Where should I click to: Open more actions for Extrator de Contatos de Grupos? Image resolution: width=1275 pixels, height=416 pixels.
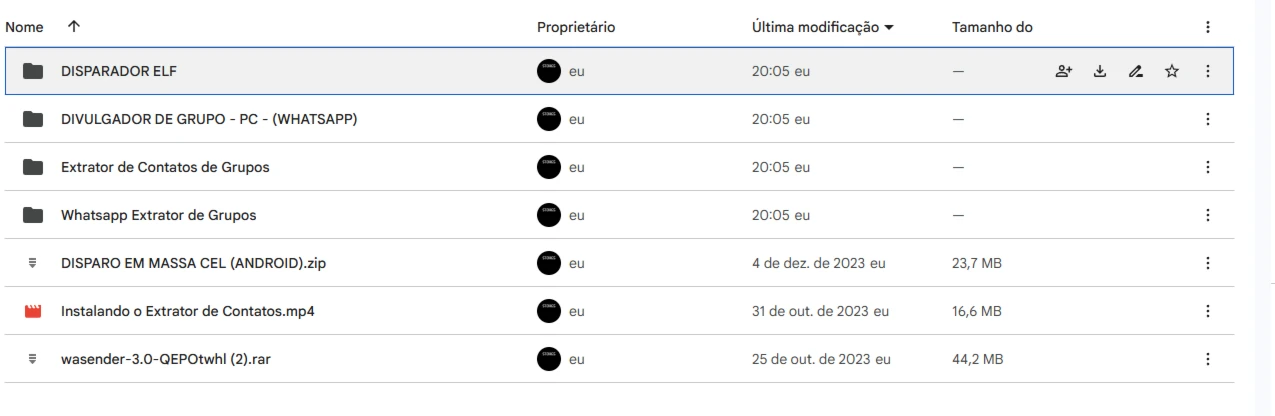coord(1208,167)
